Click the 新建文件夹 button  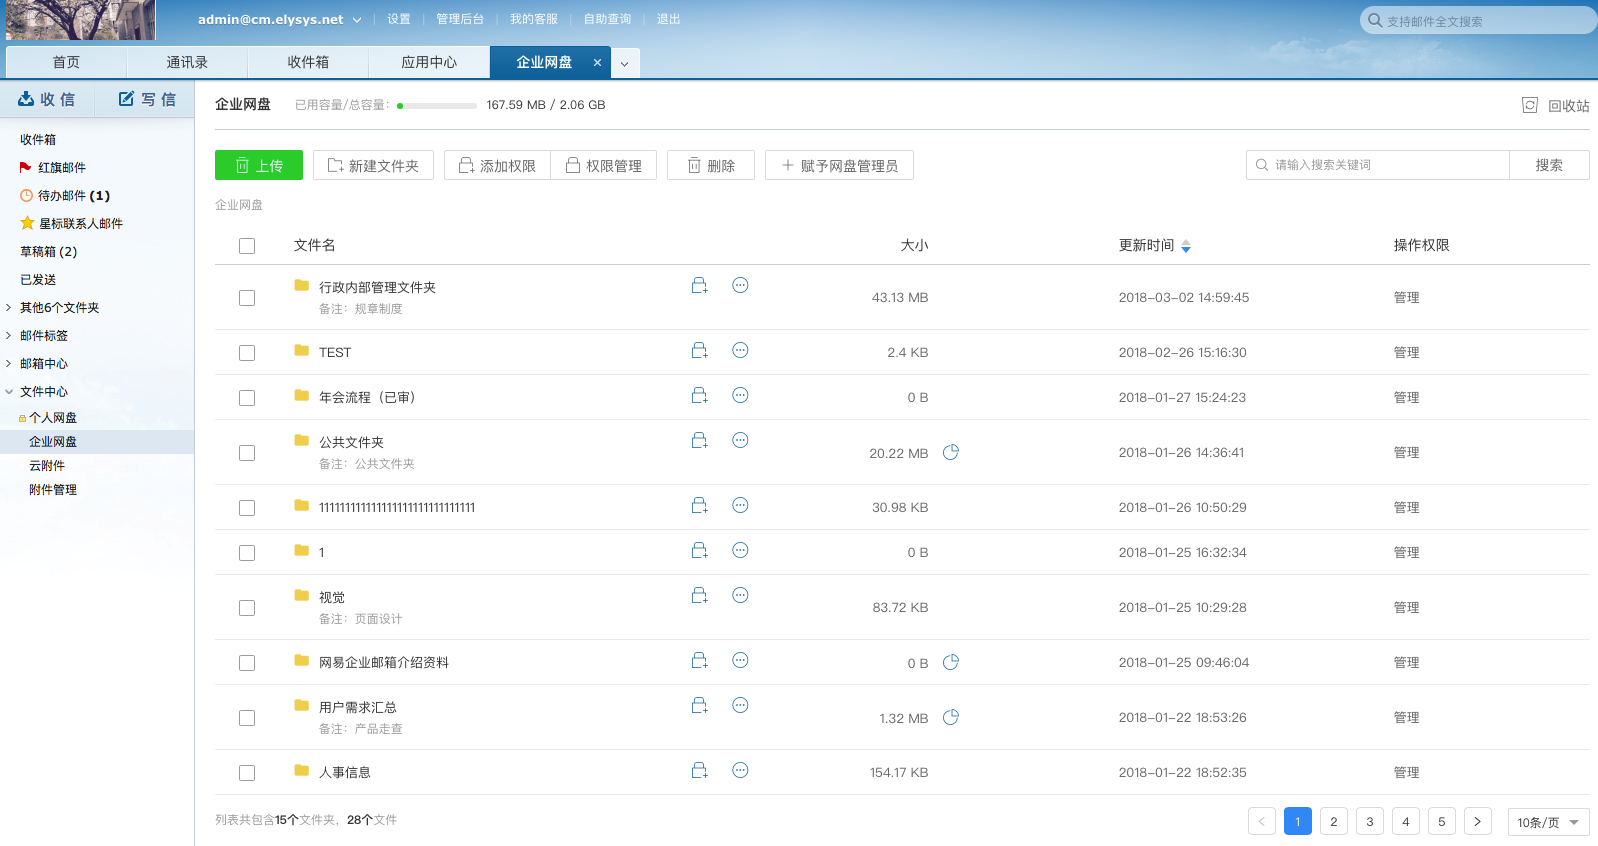373,166
